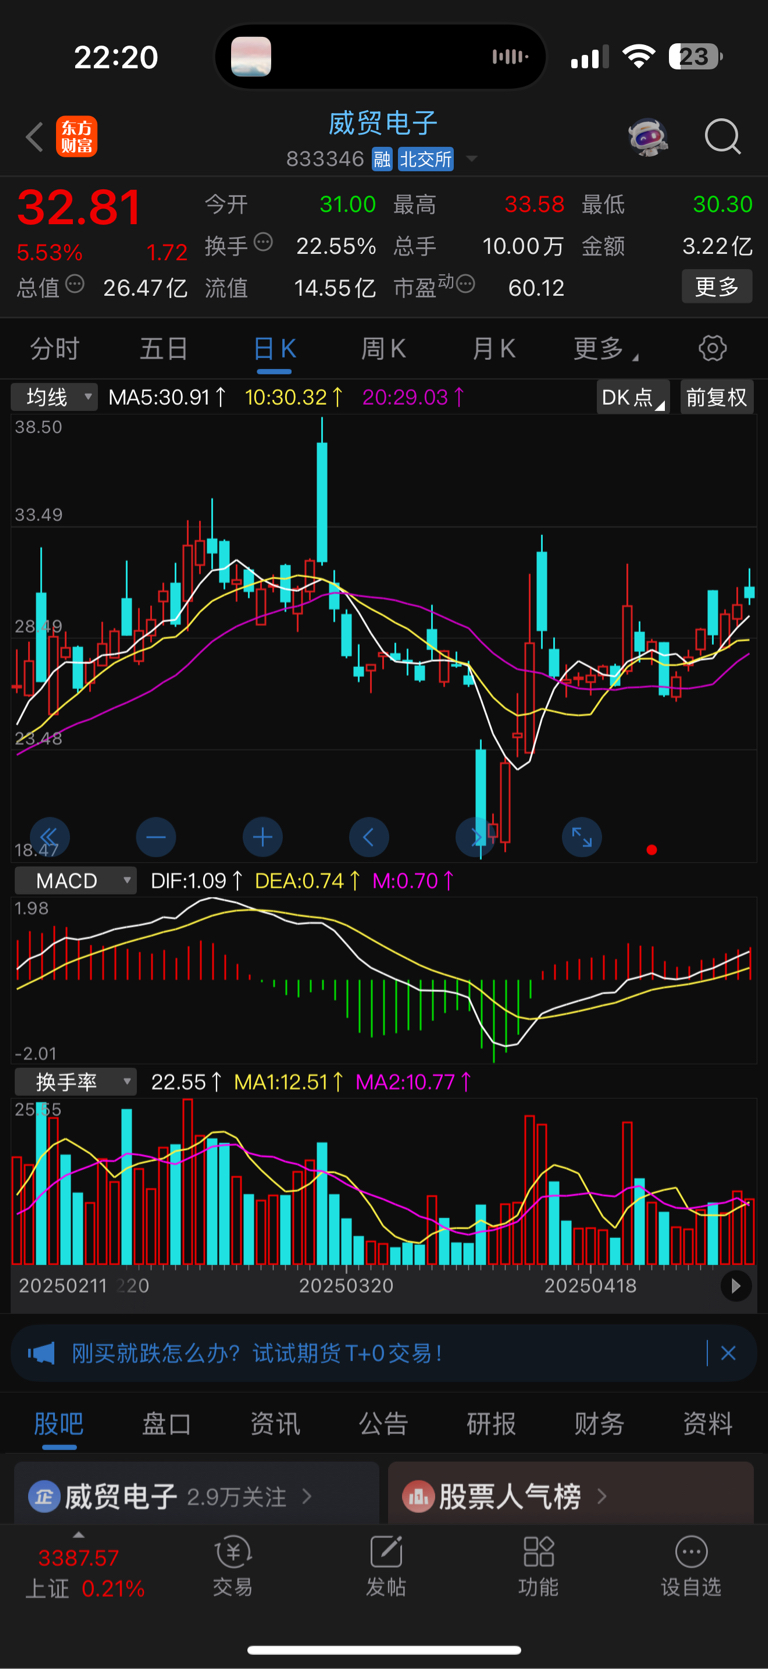Open the robot assistant icon
Screen dimensions: 768x1669
point(648,137)
